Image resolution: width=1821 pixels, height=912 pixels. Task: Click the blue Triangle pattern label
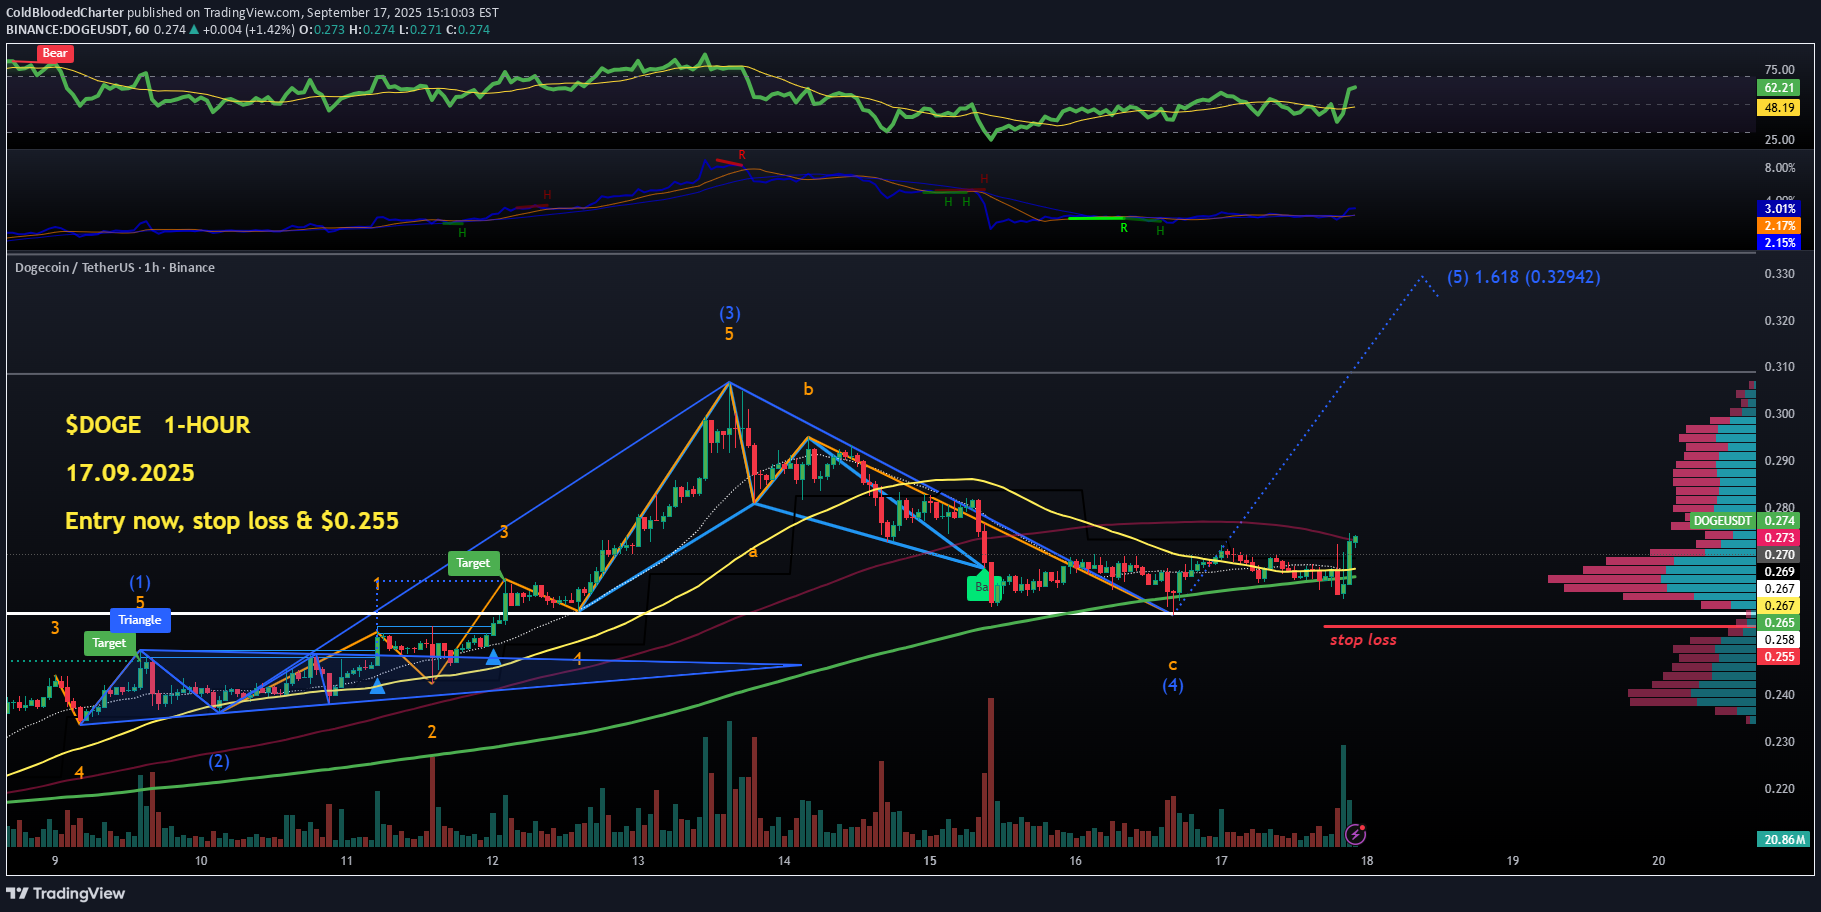tap(140, 620)
